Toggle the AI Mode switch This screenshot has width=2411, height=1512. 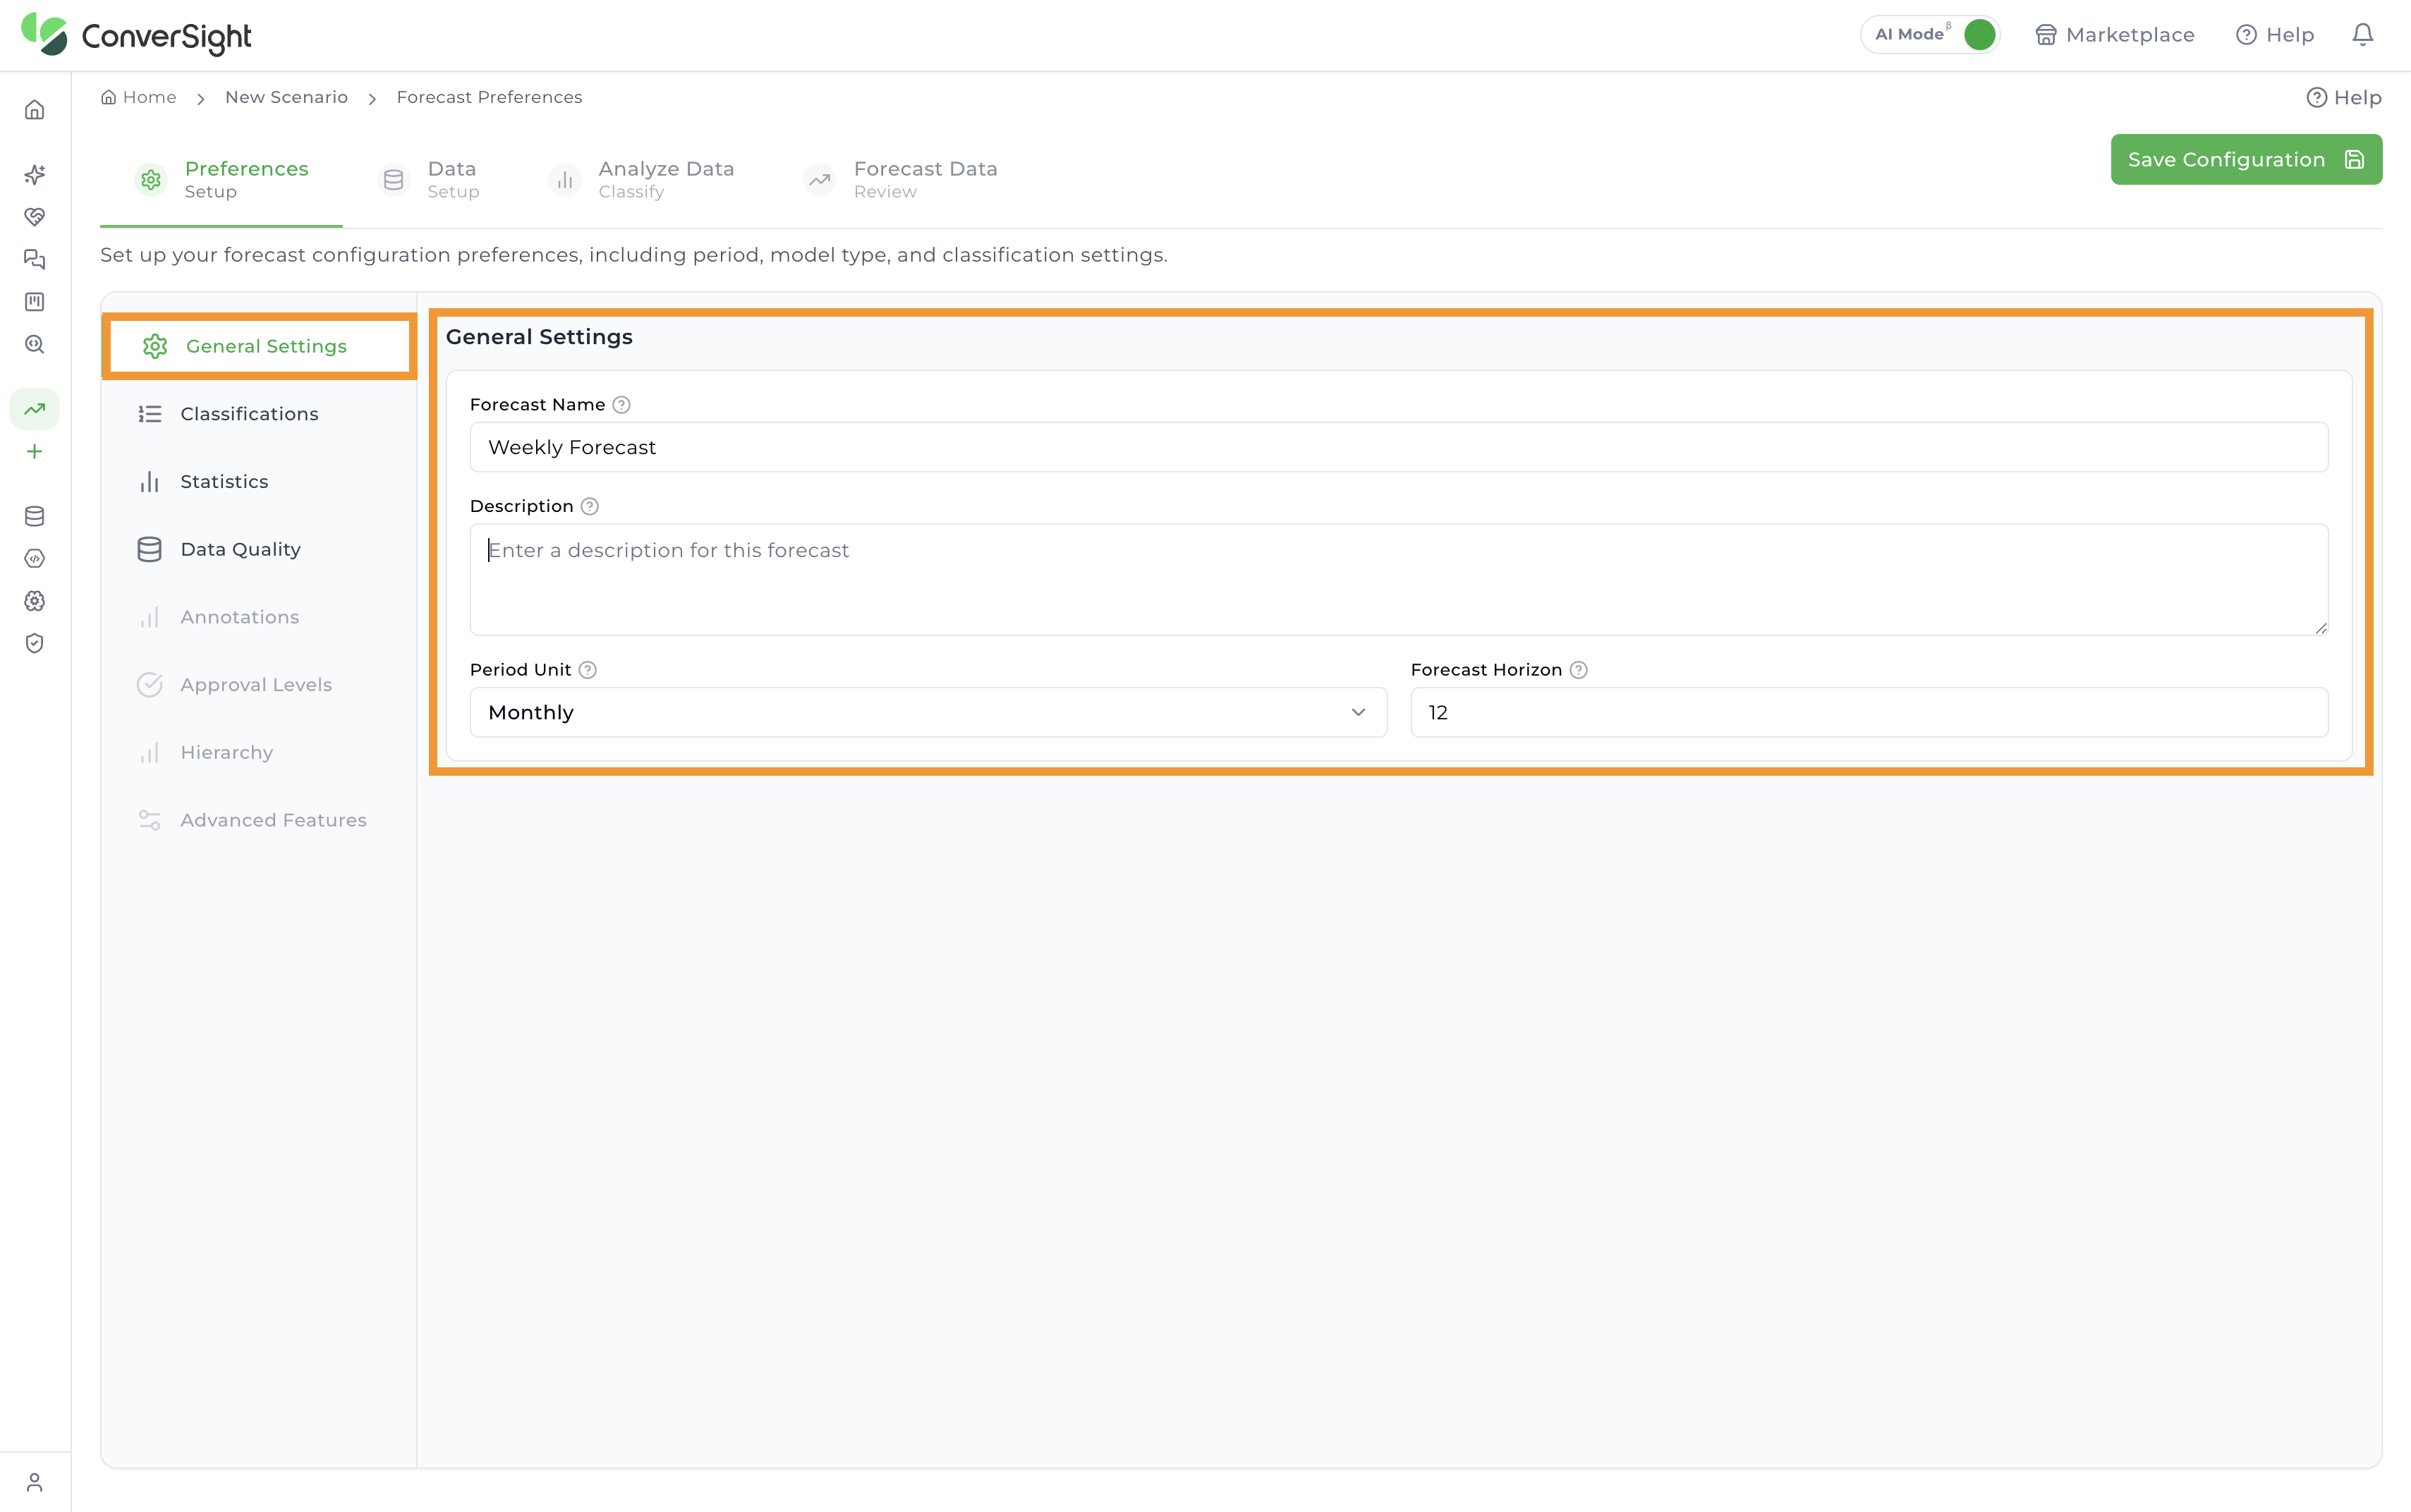[x=1979, y=35]
